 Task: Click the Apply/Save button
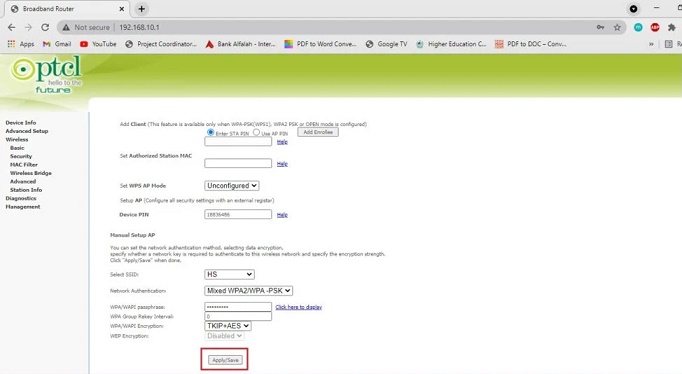click(x=225, y=360)
